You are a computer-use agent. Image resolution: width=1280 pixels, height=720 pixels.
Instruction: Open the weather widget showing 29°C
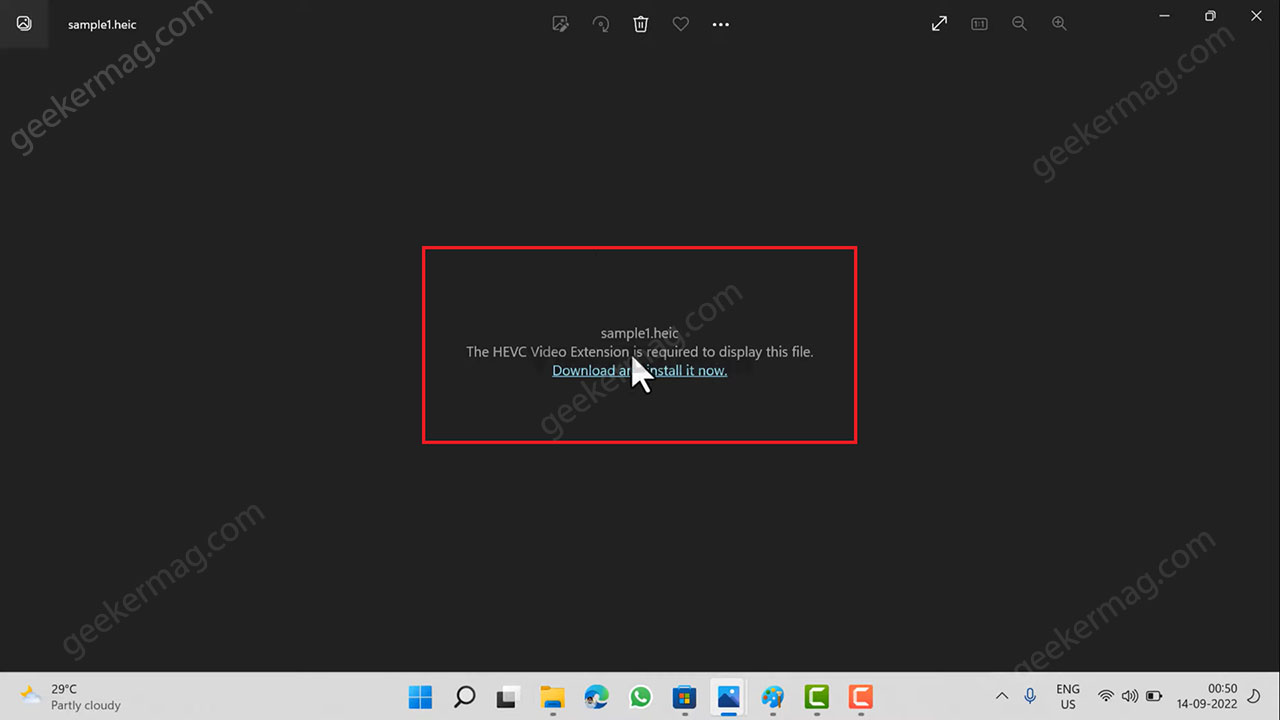(70, 696)
